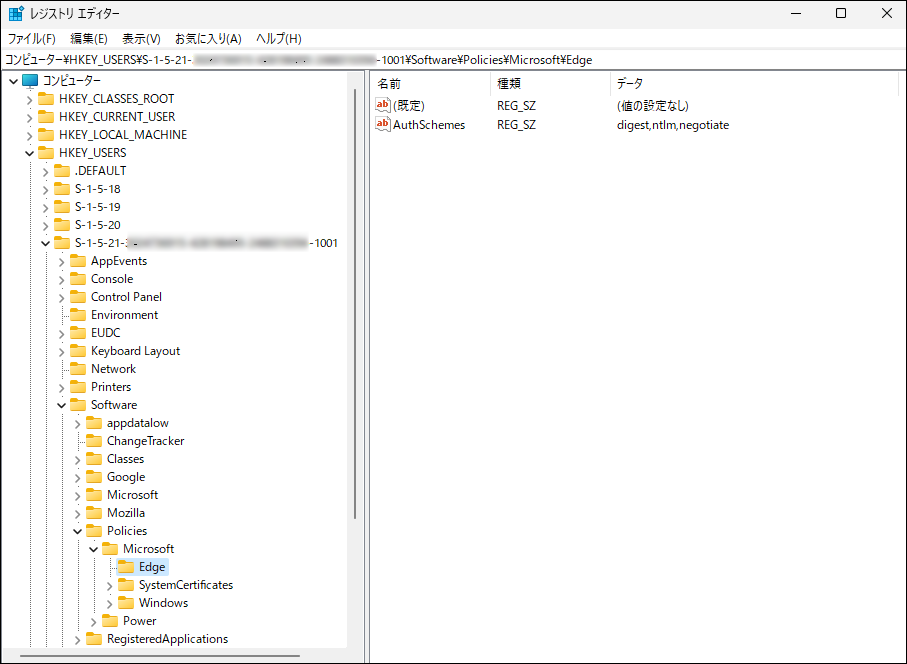Viewport: 907px width, 664px height.
Task: Collapse the Policies key chevron
Action: (77, 531)
